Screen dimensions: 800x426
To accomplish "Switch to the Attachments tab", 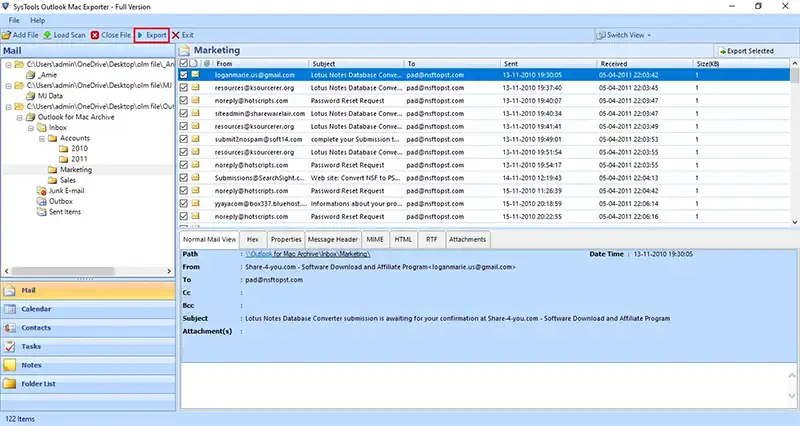I will click(x=467, y=239).
